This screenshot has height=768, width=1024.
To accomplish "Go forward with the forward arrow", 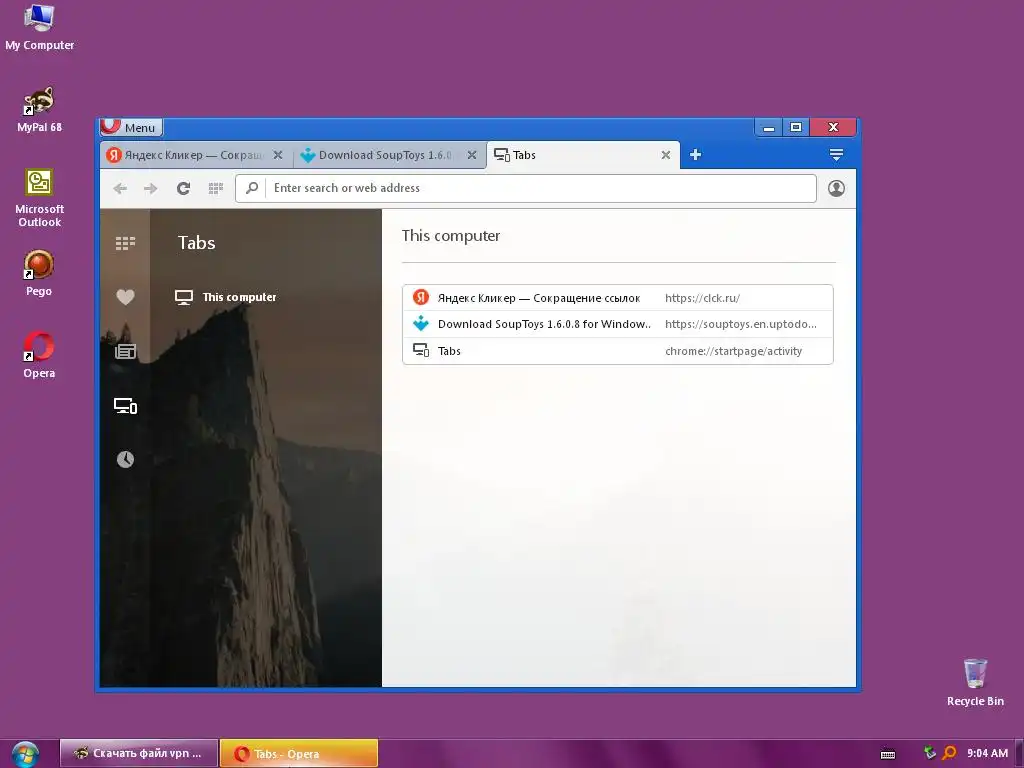I will pos(151,189).
